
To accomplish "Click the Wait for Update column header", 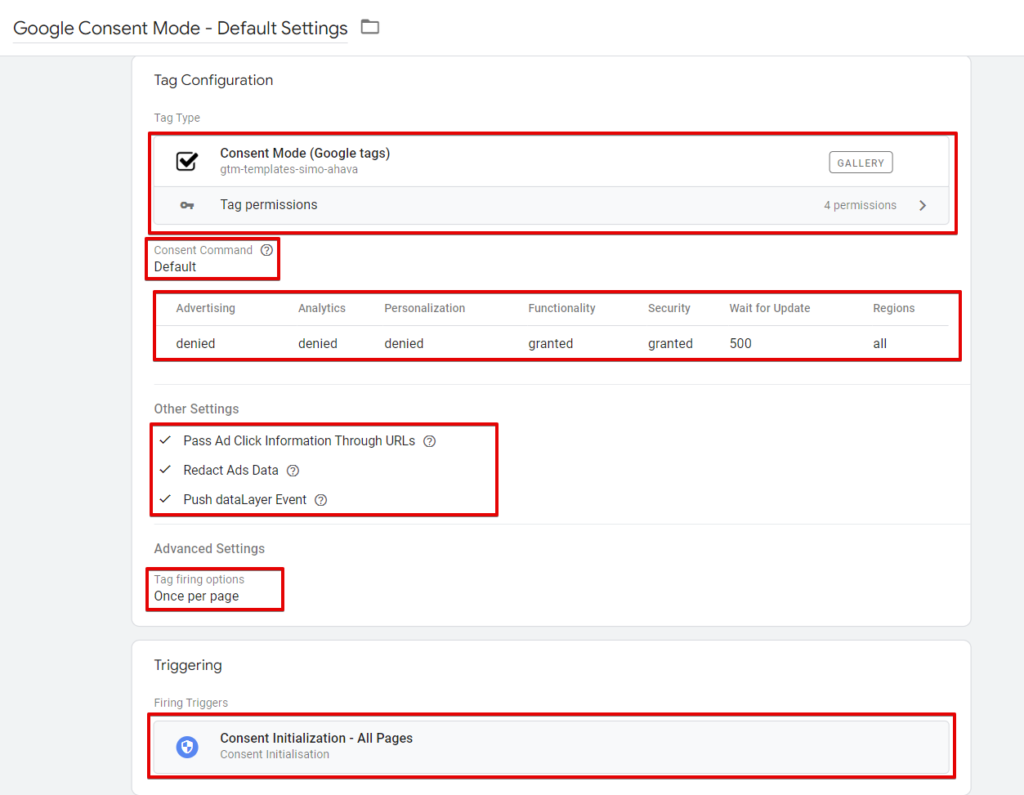I will coord(769,308).
